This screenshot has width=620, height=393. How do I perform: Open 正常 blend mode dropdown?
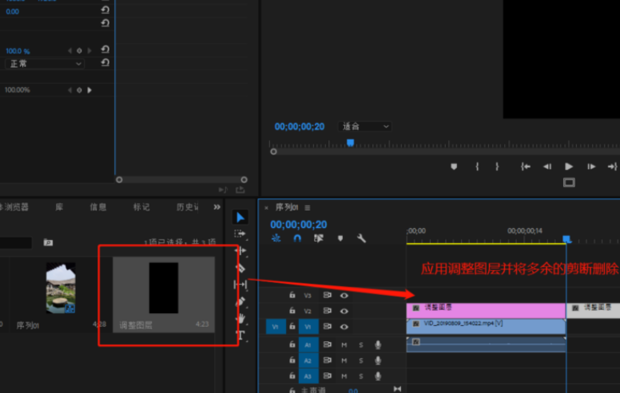tap(44, 64)
